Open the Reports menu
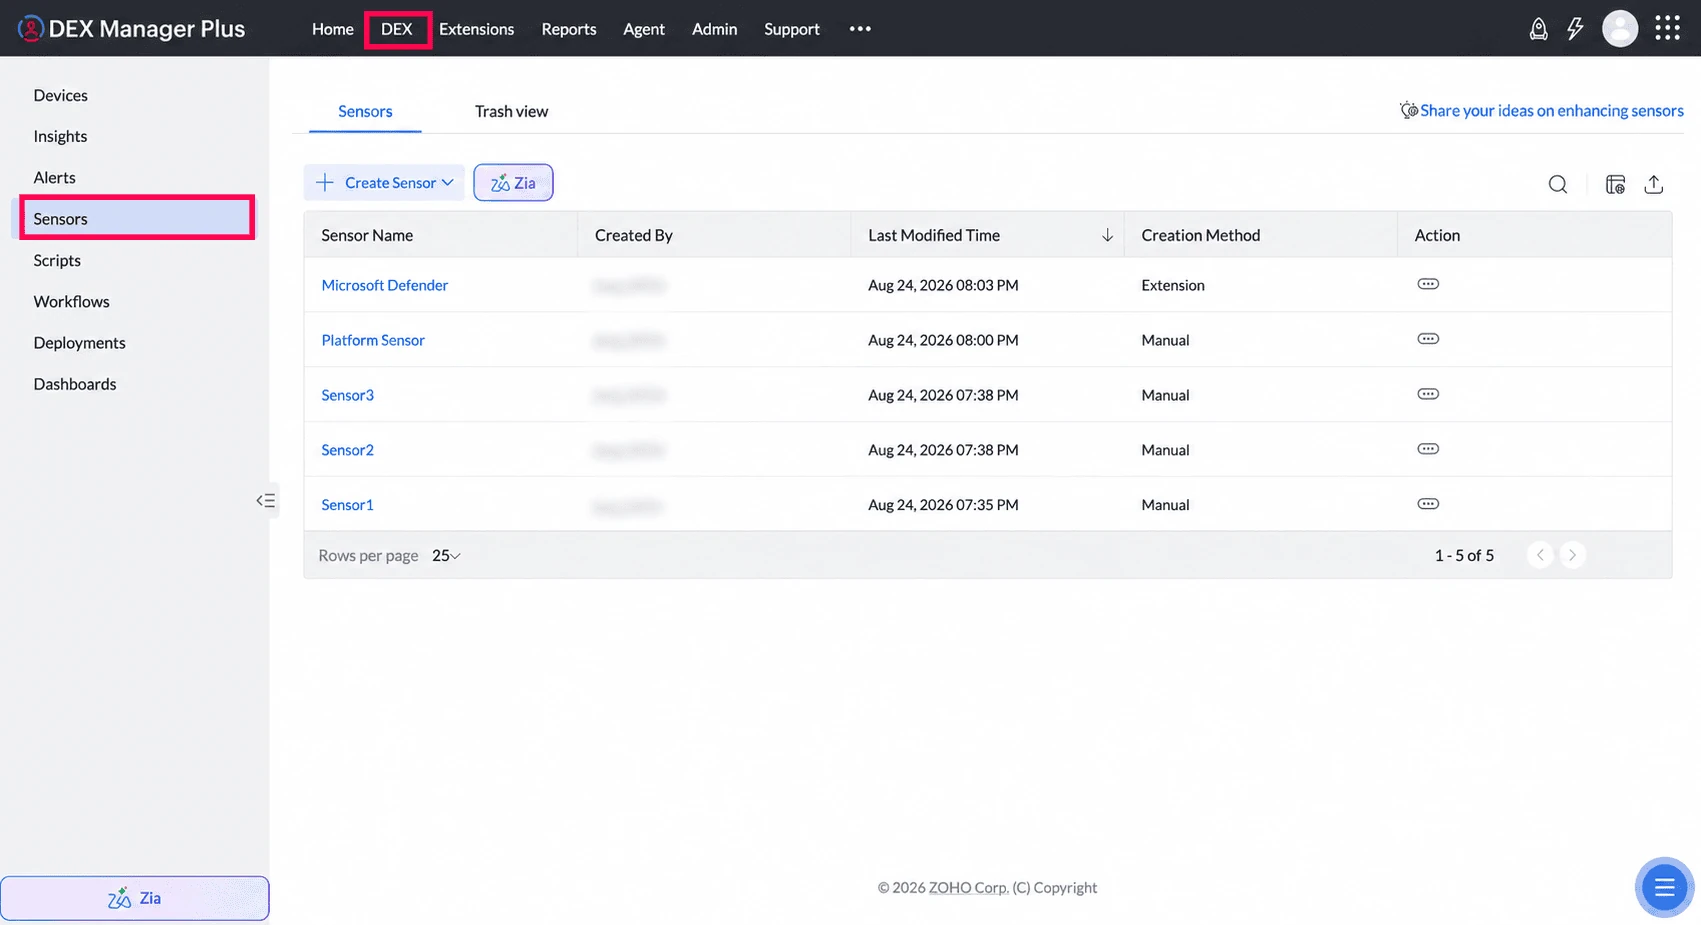Screen dimensions: 1701x925 pos(569,29)
